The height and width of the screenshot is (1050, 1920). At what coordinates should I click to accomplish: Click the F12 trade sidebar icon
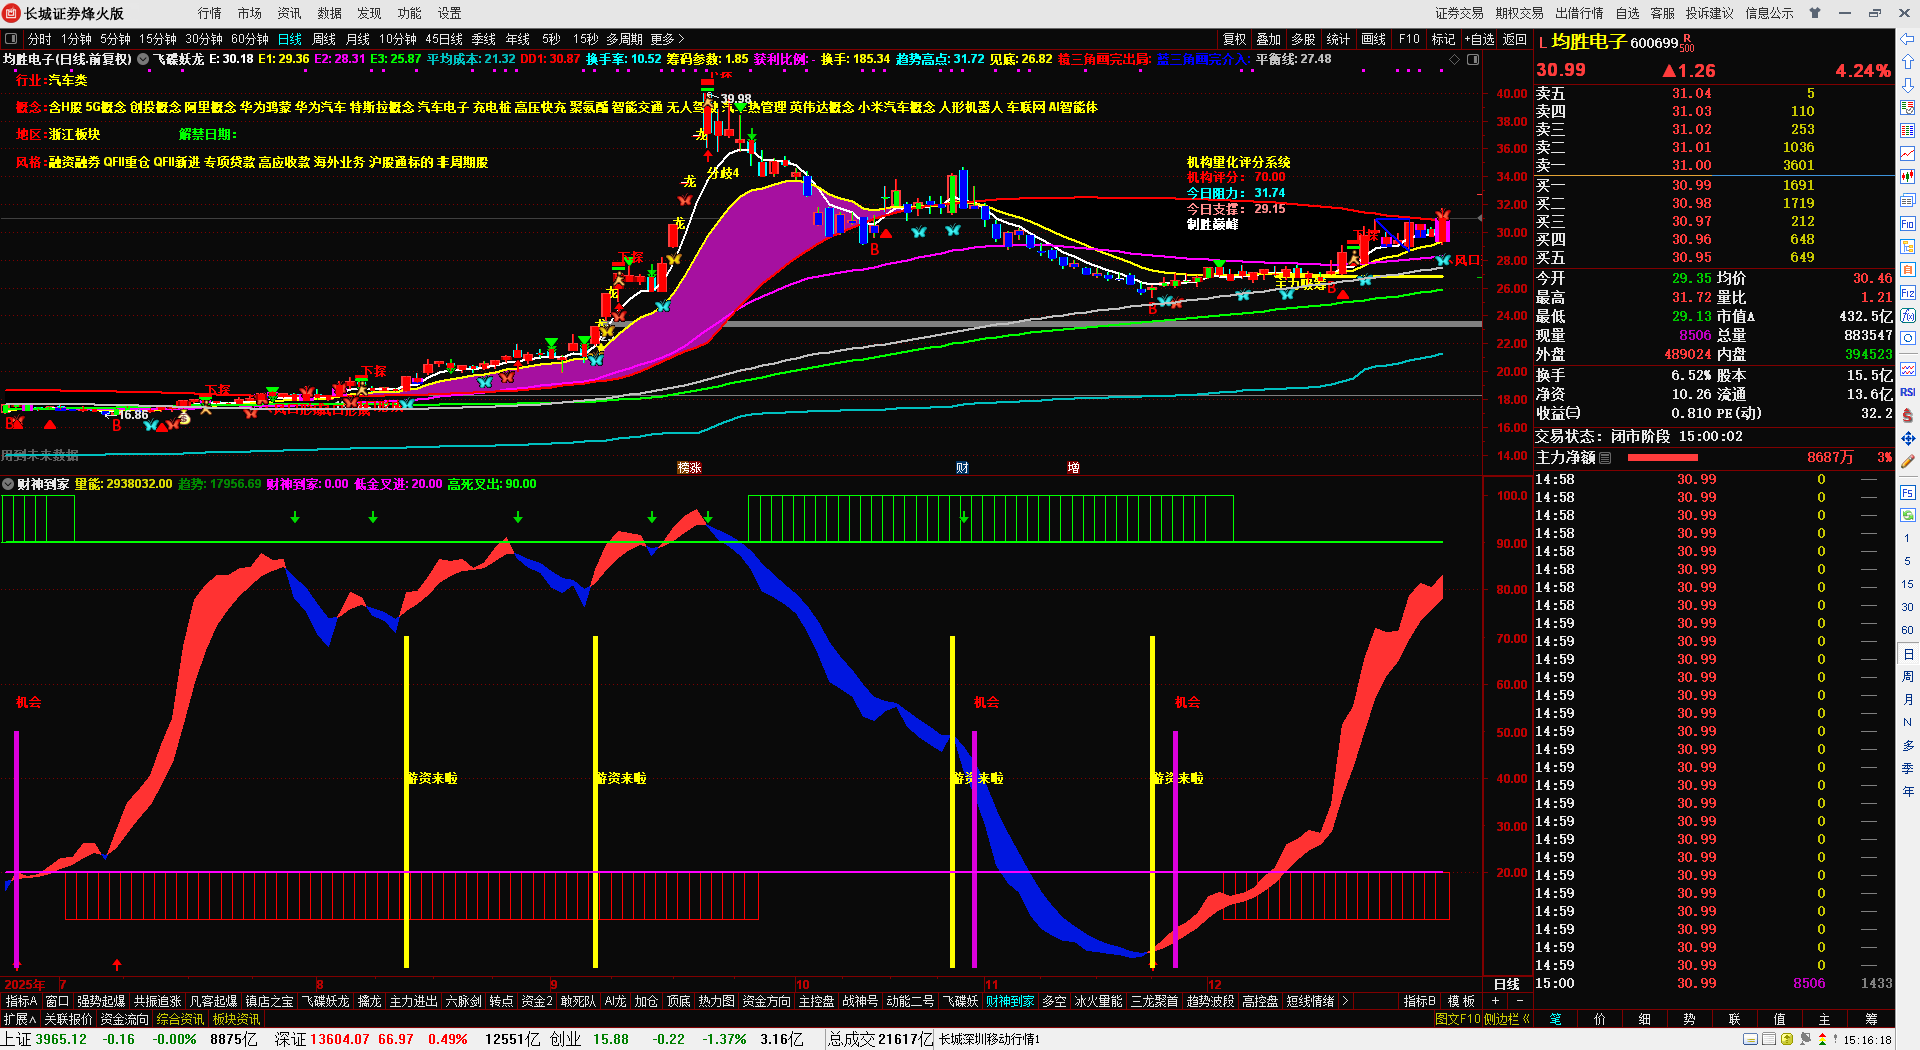coord(1908,293)
